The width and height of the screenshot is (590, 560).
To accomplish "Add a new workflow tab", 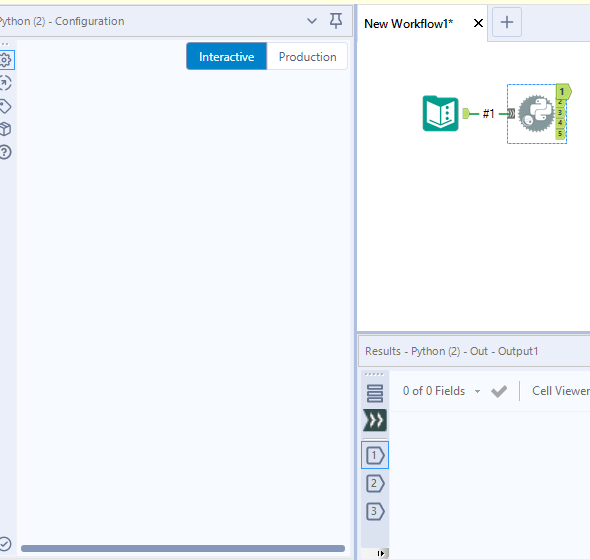I will point(507,22).
